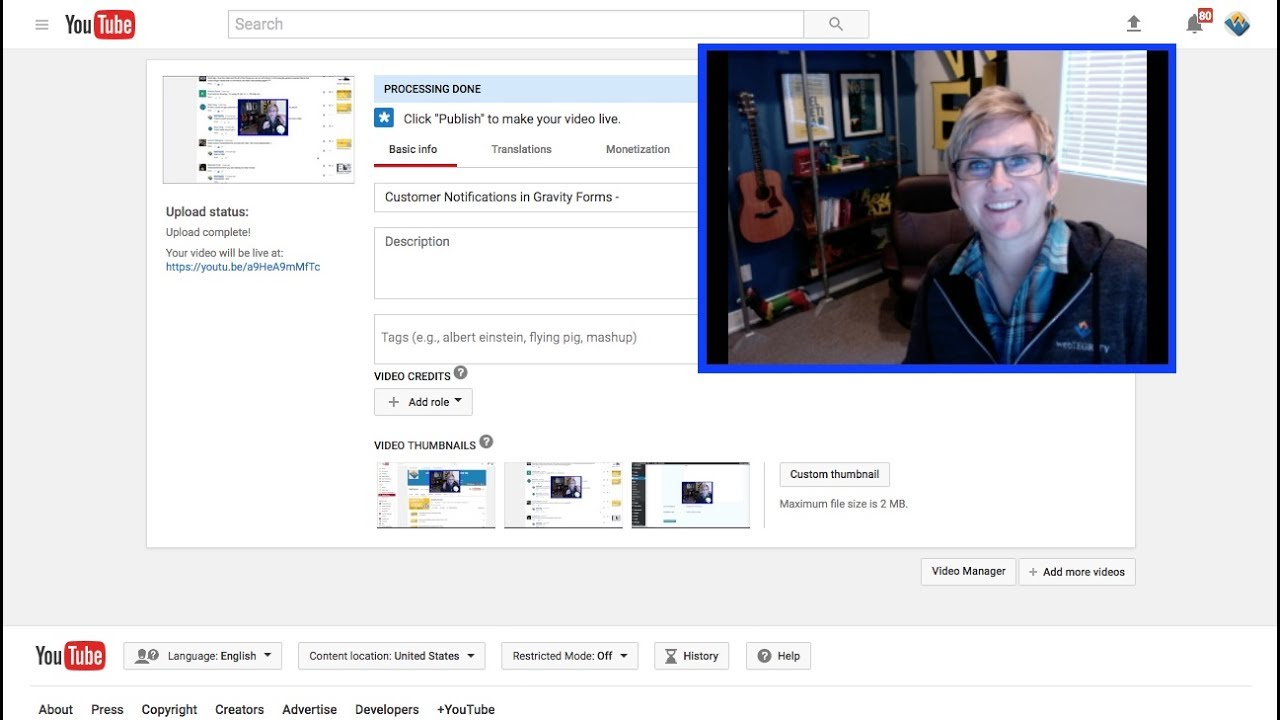Open the account avatar menu
The image size is (1280, 720).
coord(1237,24)
